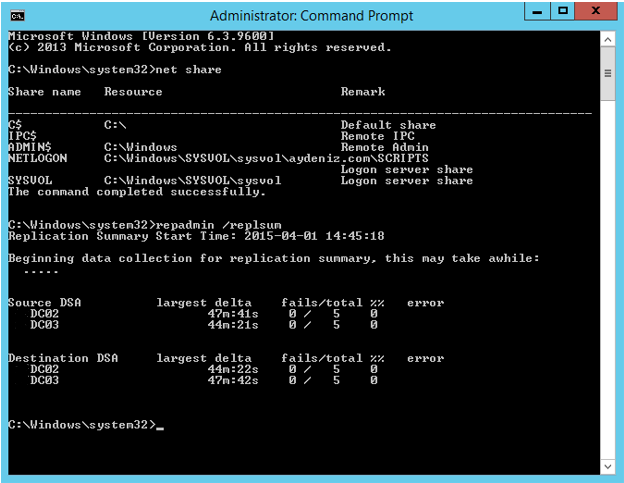Viewport: 624px width, 483px height.
Task: Close the Administrator Command Prompt window
Action: [x=595, y=11]
